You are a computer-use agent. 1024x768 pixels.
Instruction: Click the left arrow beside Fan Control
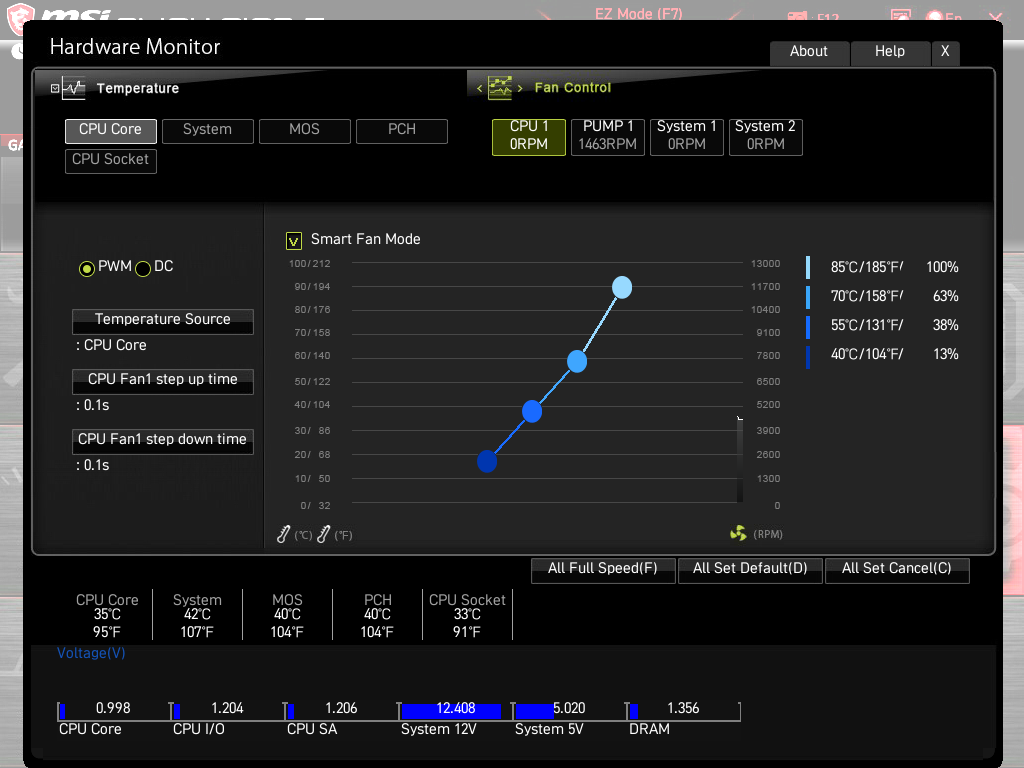pos(479,88)
